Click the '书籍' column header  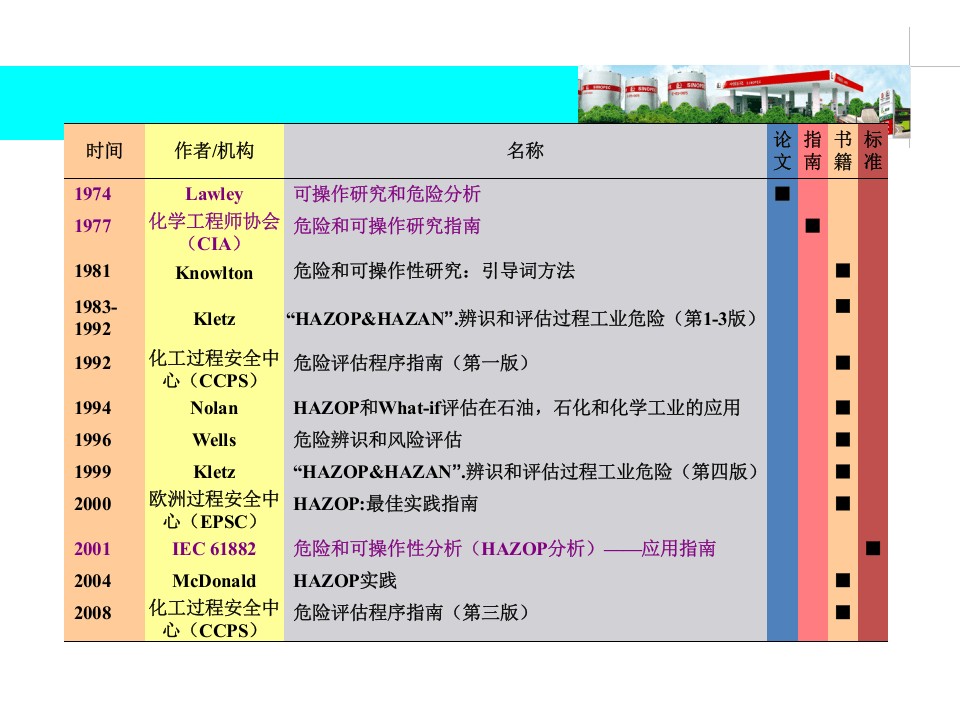(842, 151)
